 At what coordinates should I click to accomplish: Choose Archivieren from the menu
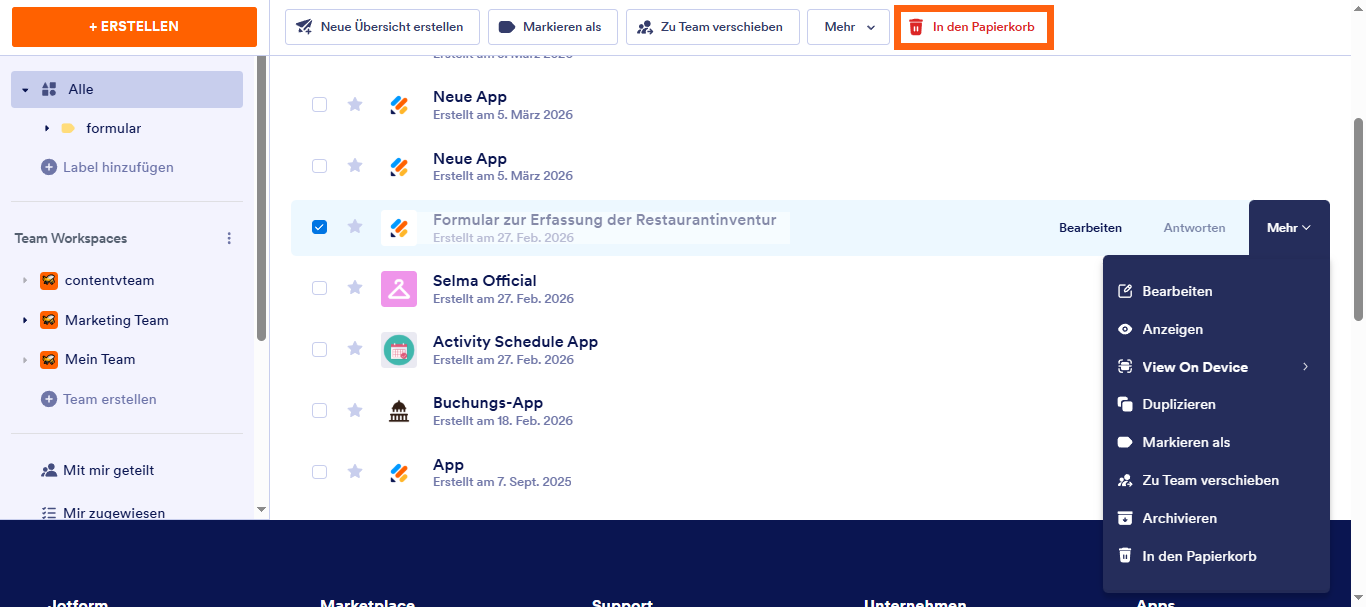(x=1216, y=518)
